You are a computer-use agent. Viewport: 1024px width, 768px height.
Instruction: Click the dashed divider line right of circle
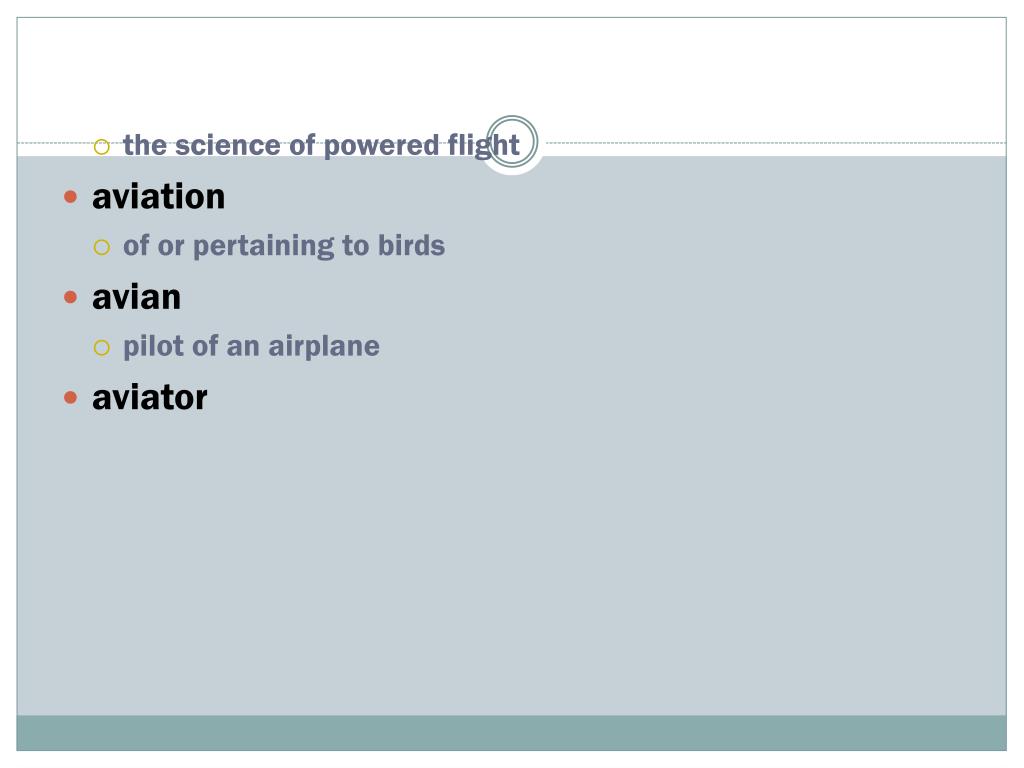(776, 142)
